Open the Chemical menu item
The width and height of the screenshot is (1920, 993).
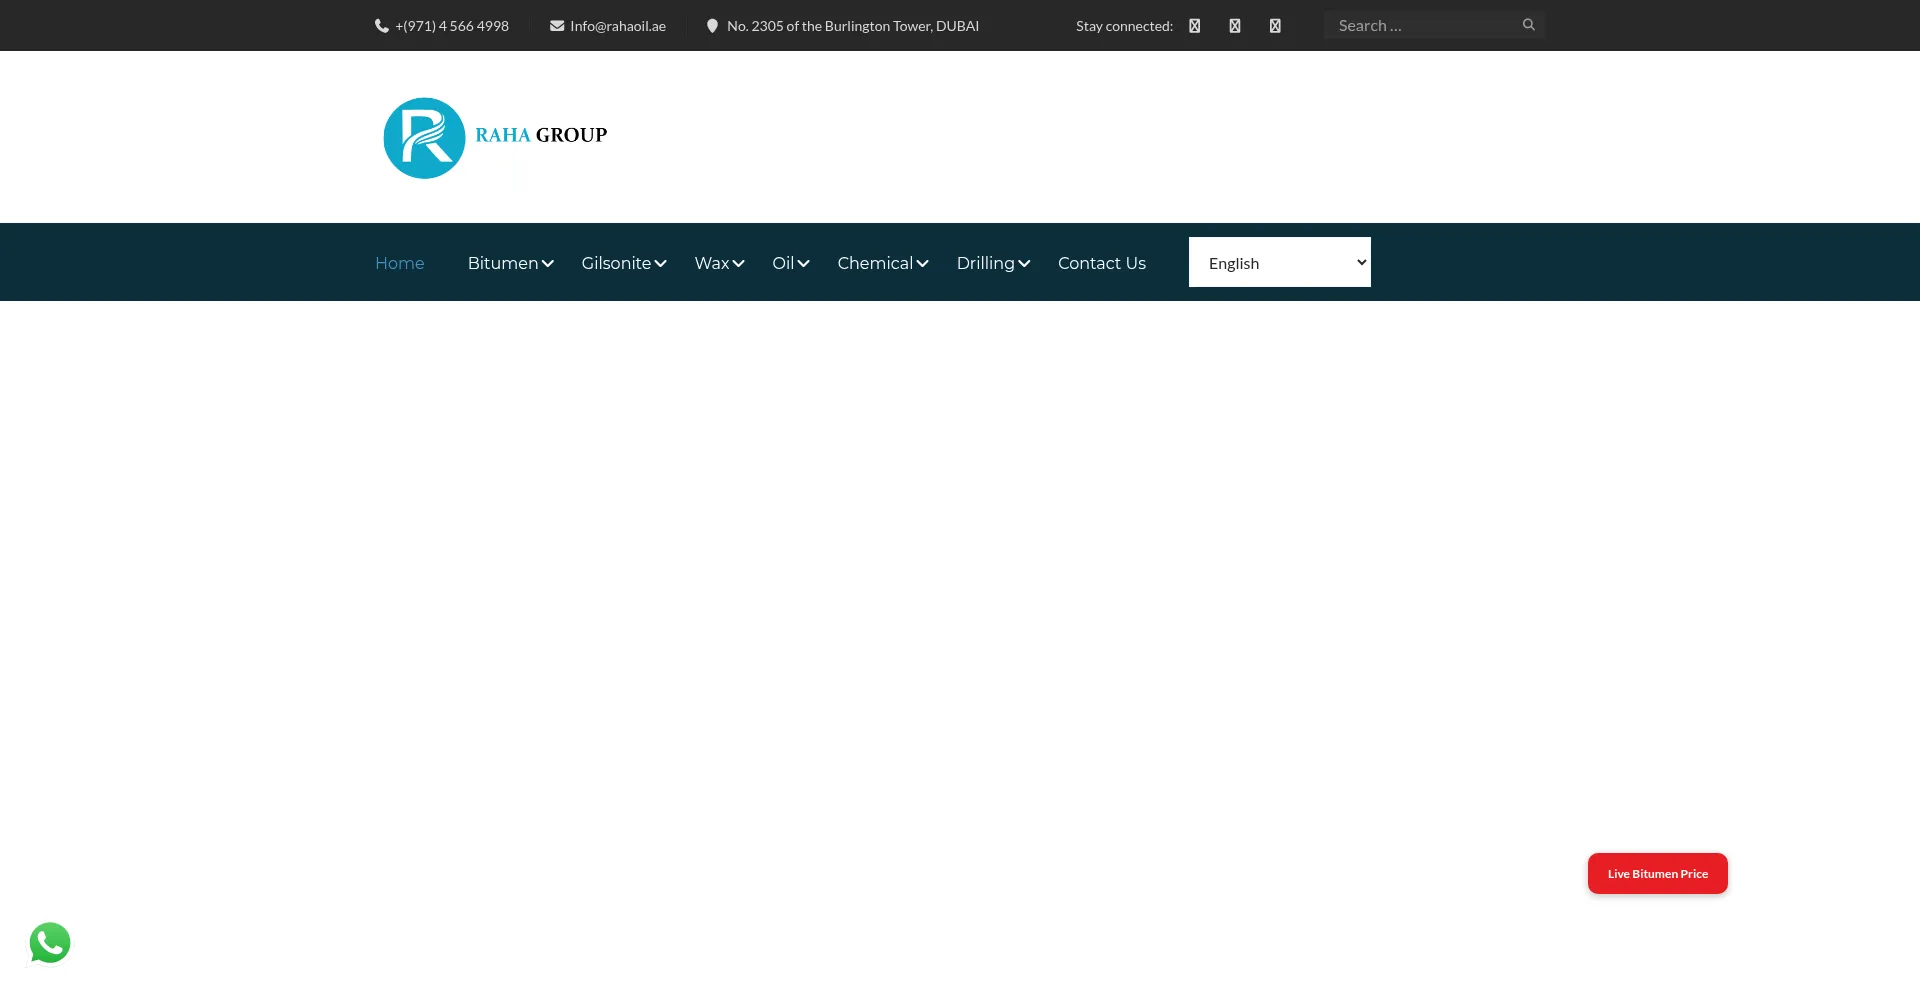(x=875, y=263)
